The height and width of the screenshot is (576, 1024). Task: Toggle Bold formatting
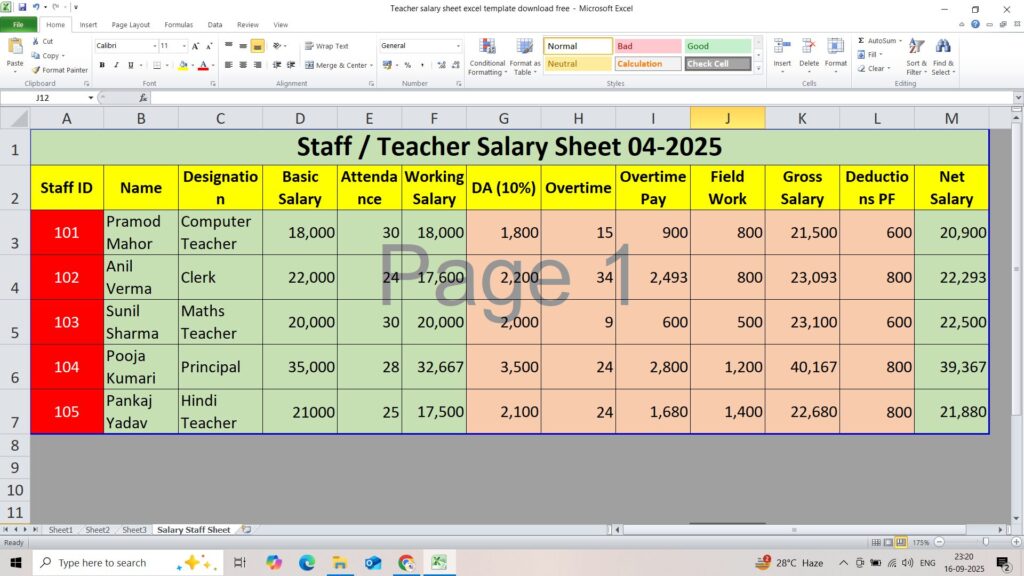coord(102,65)
